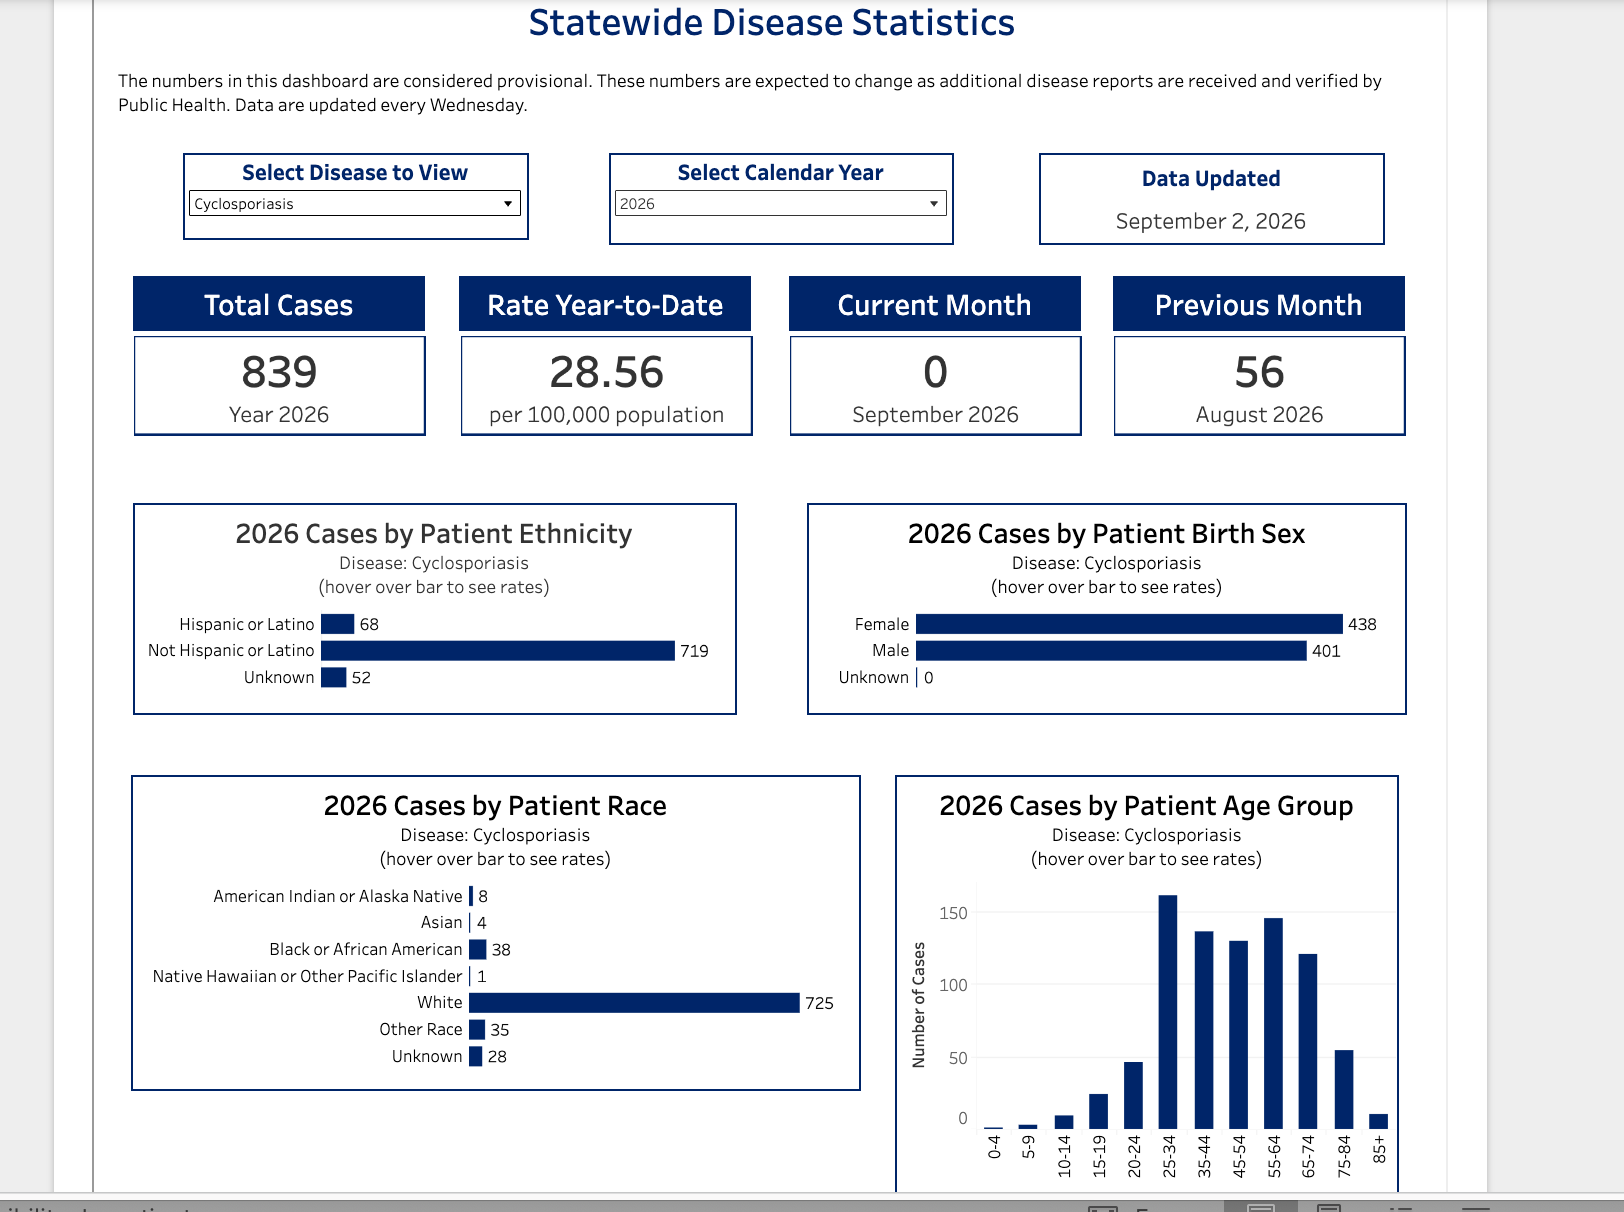Image resolution: width=1624 pixels, height=1212 pixels.
Task: Select the 15-19 age group bar
Action: (x=1098, y=1111)
